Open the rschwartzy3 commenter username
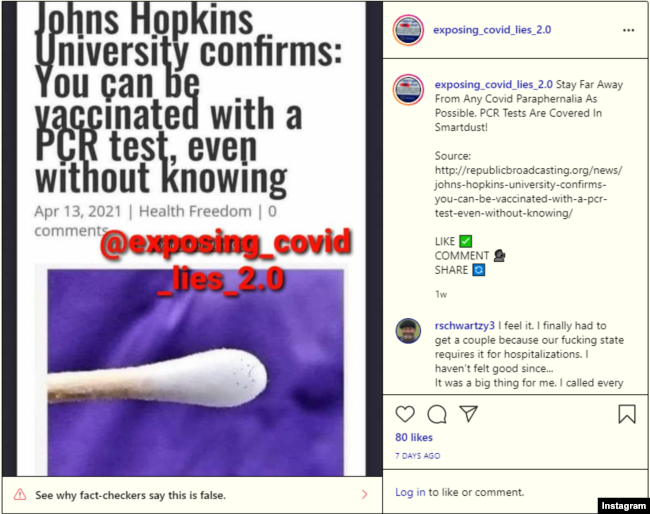650x514 pixels. point(464,326)
